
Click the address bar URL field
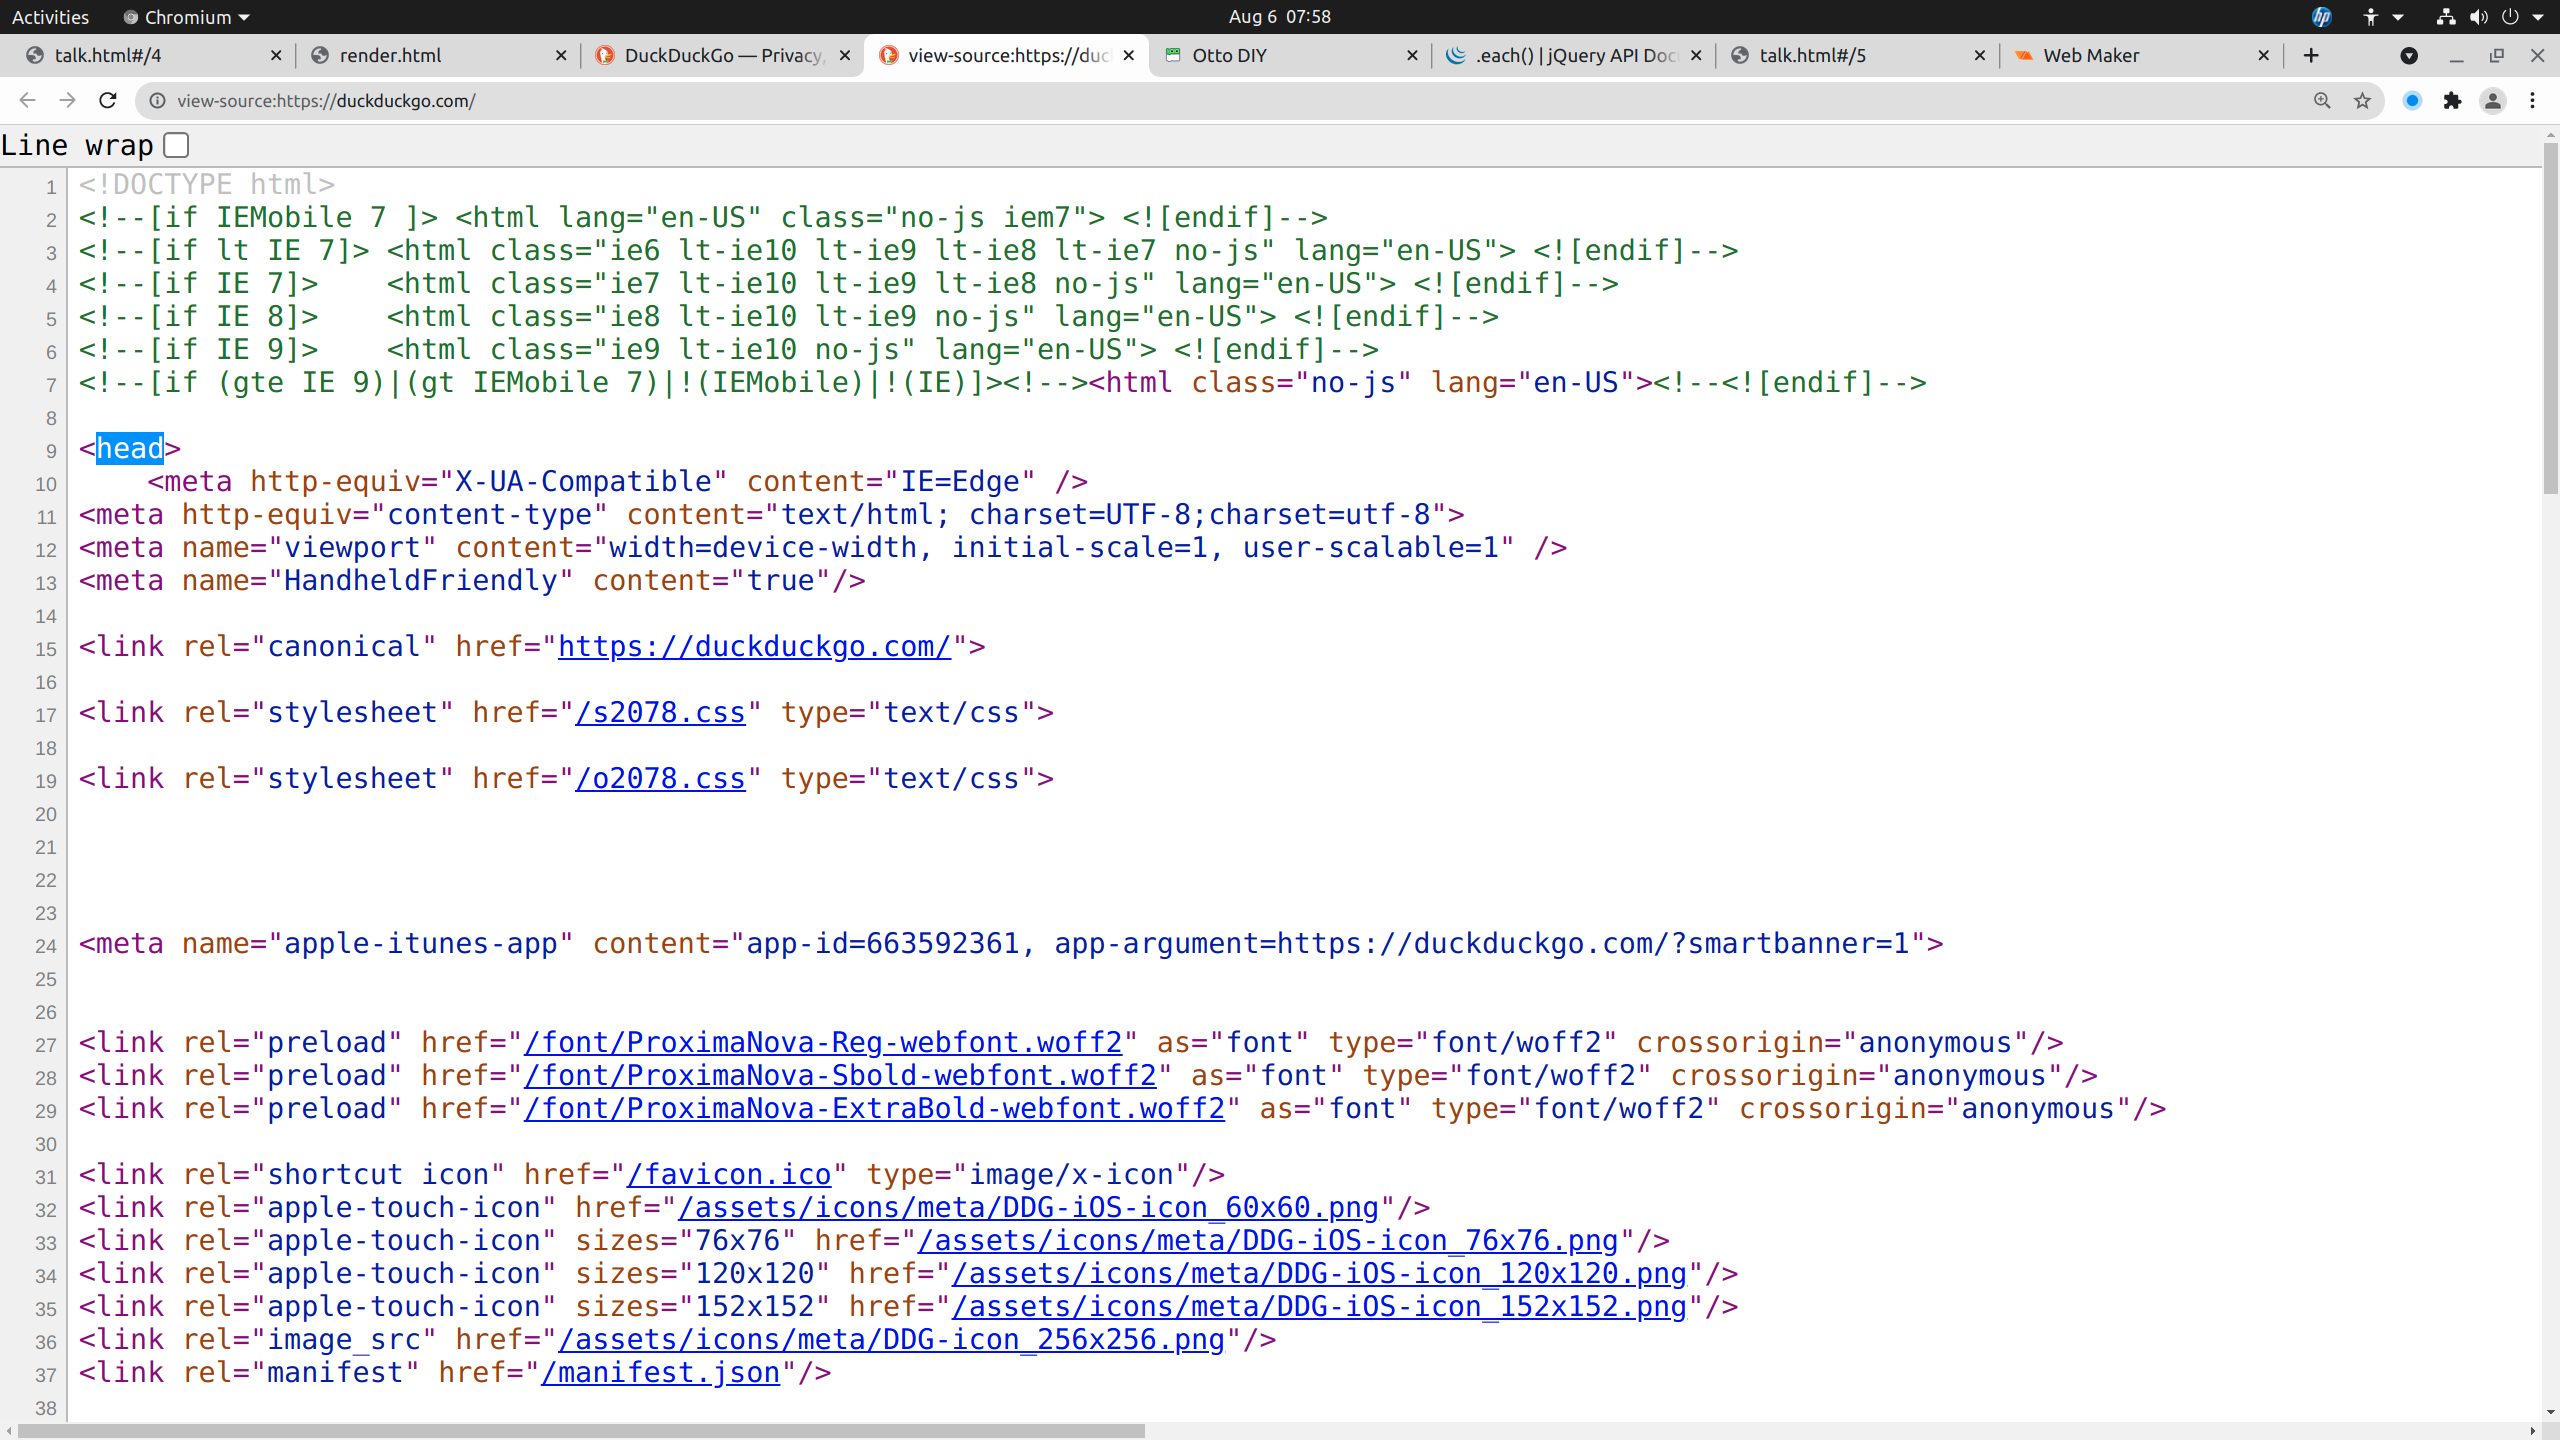pyautogui.click(x=1200, y=100)
